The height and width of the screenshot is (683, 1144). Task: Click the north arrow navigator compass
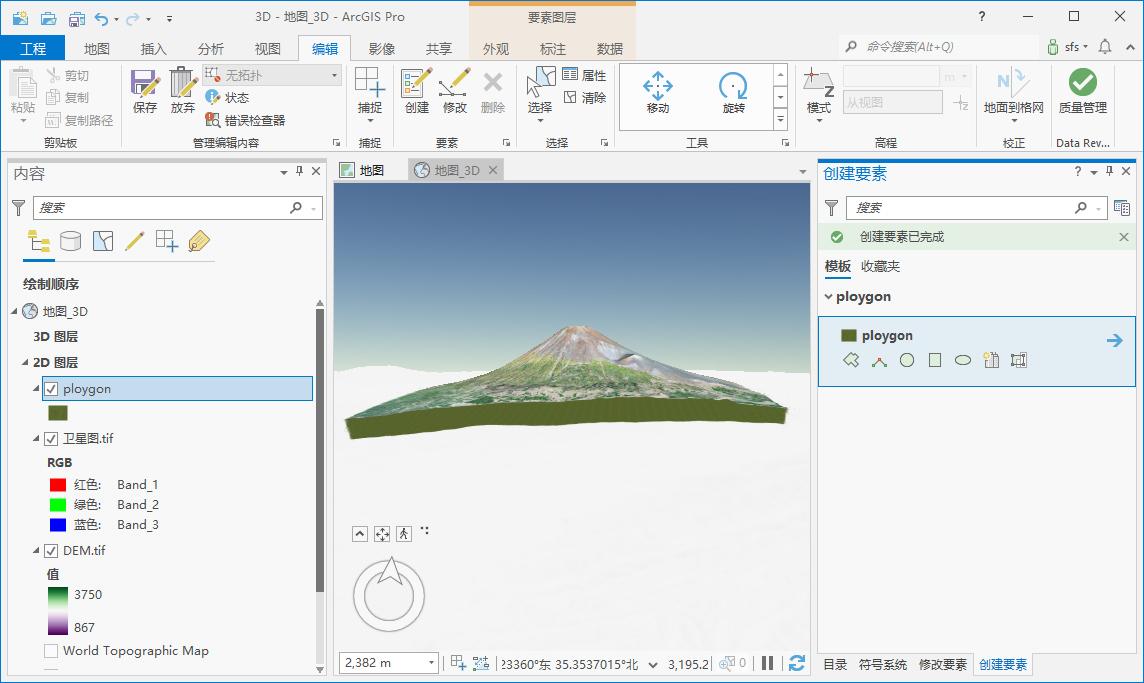pyautogui.click(x=390, y=595)
